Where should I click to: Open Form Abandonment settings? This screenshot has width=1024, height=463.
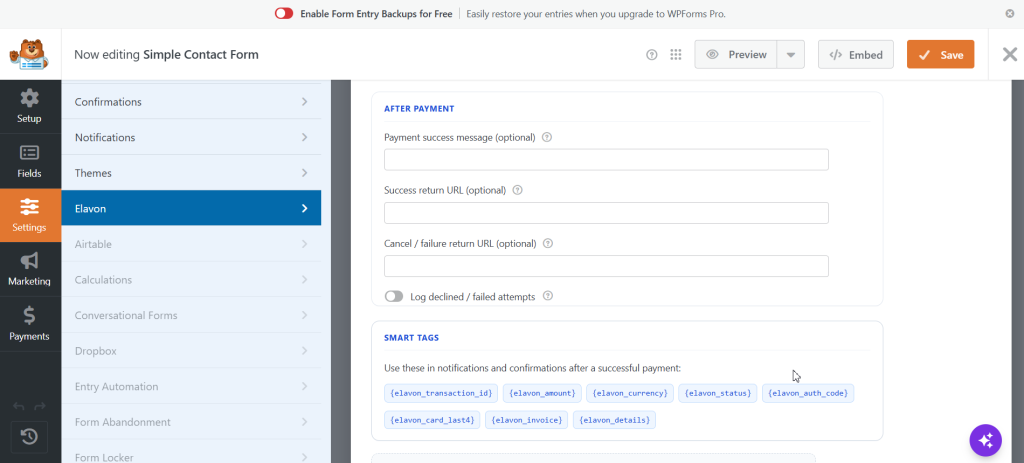click(x=191, y=422)
